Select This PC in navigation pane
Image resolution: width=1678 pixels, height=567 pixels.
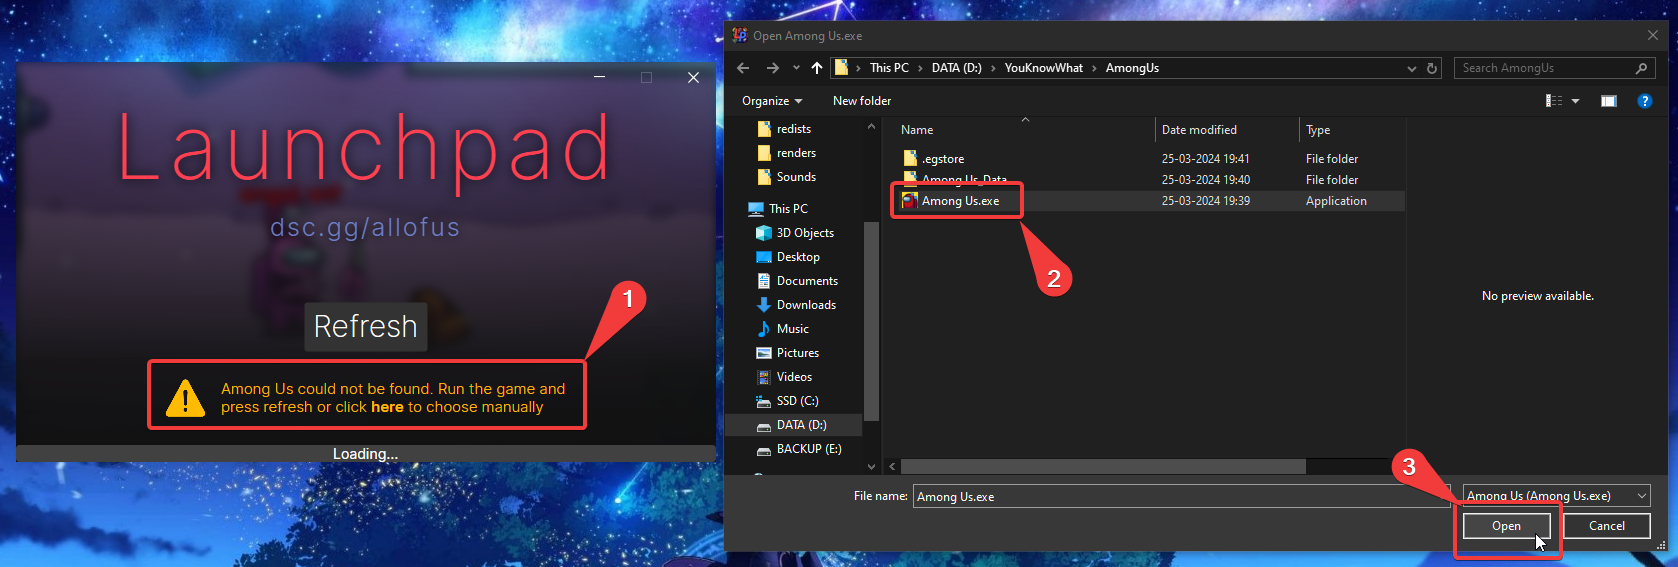(x=788, y=209)
